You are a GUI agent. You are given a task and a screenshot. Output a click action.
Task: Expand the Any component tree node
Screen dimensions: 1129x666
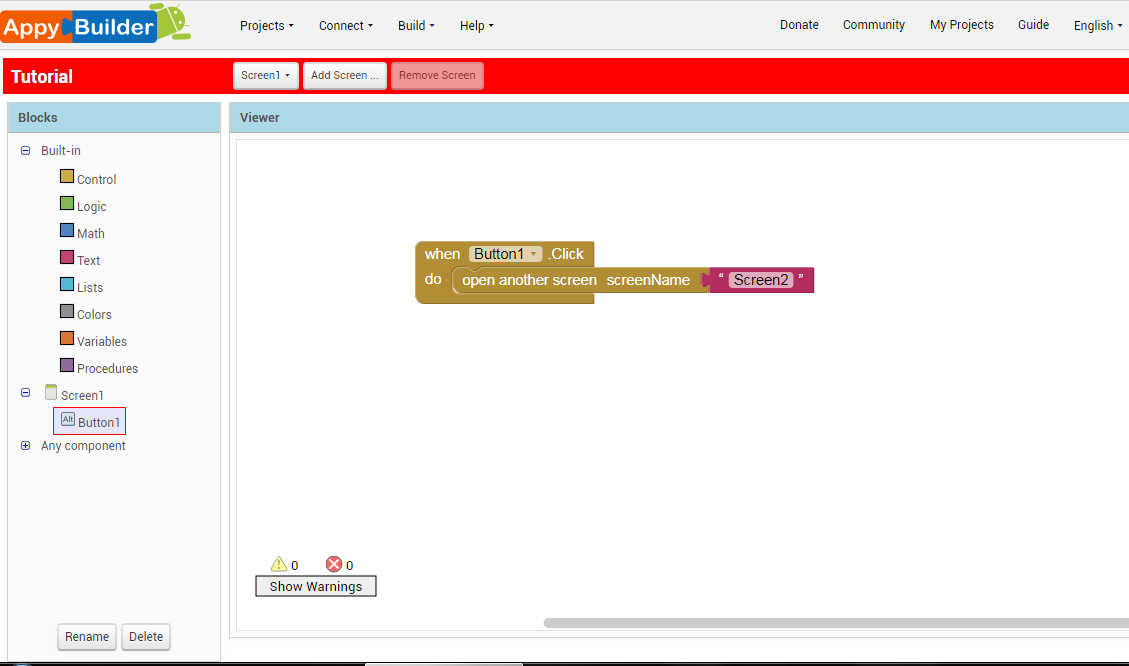[24, 445]
